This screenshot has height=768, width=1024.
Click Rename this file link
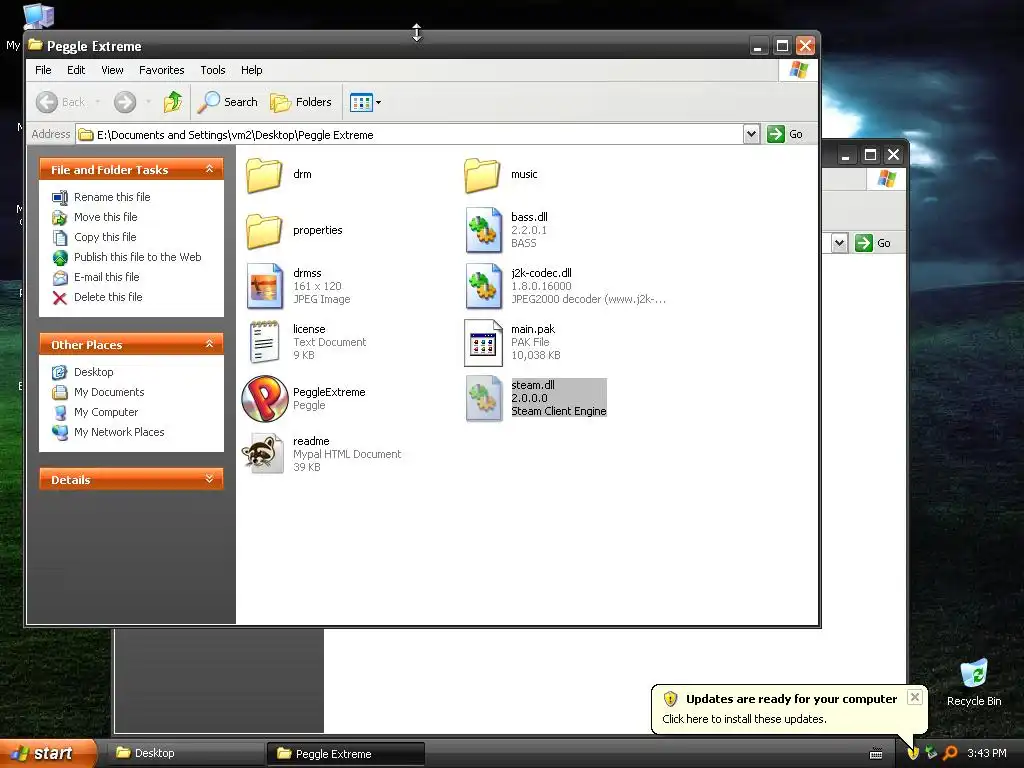pos(112,197)
